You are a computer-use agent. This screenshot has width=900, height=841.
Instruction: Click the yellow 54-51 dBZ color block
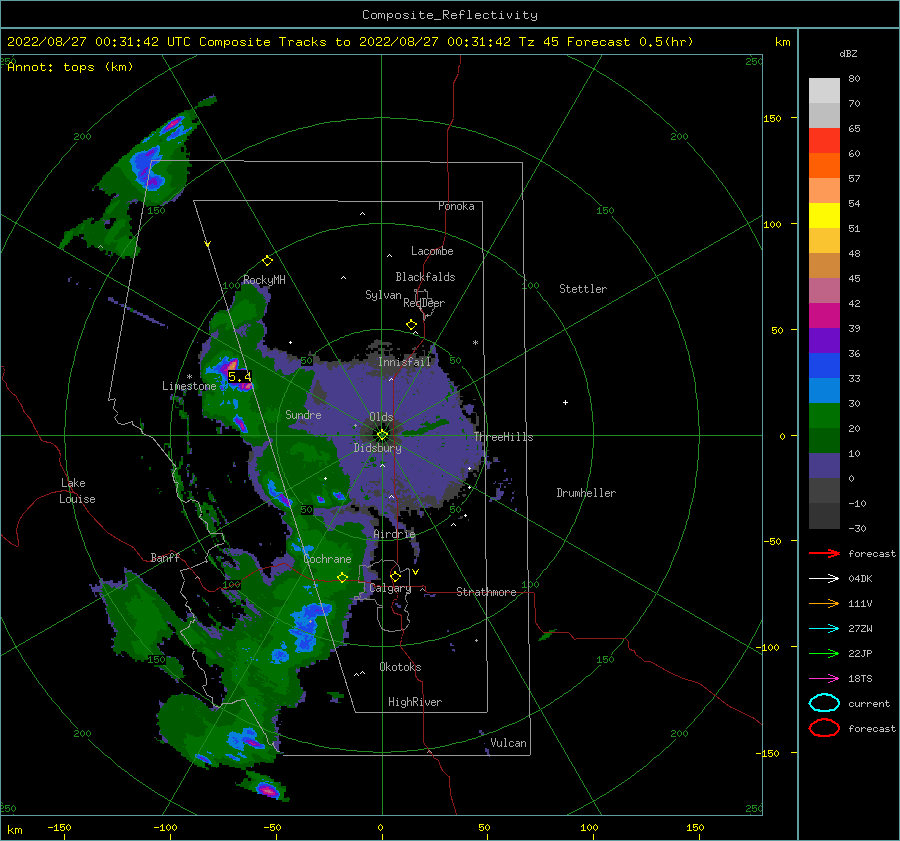pos(824,216)
